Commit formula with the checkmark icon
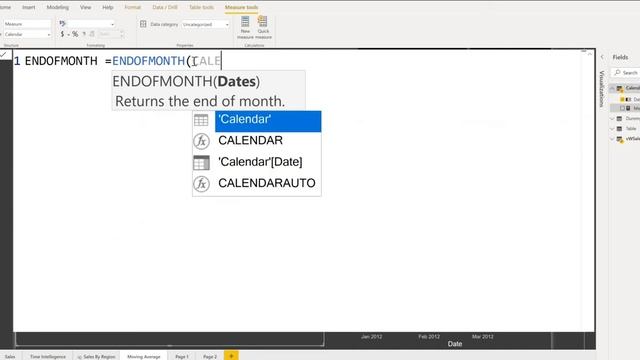The width and height of the screenshot is (640, 360). click(x=4, y=54)
